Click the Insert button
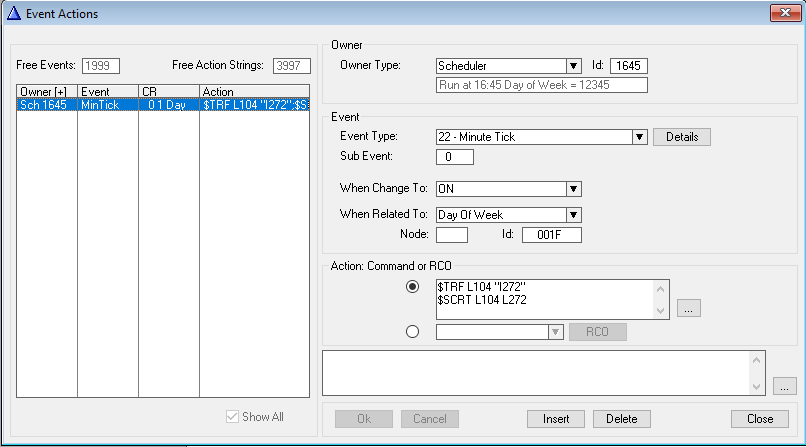 pos(556,419)
